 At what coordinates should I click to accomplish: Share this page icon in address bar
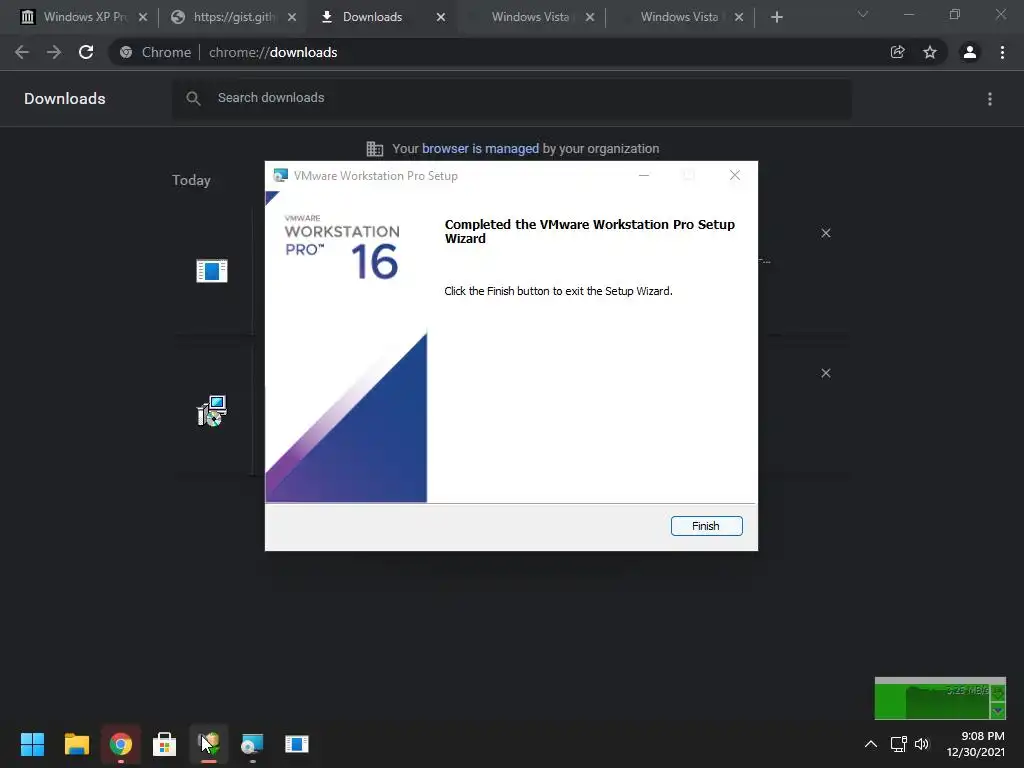(897, 52)
